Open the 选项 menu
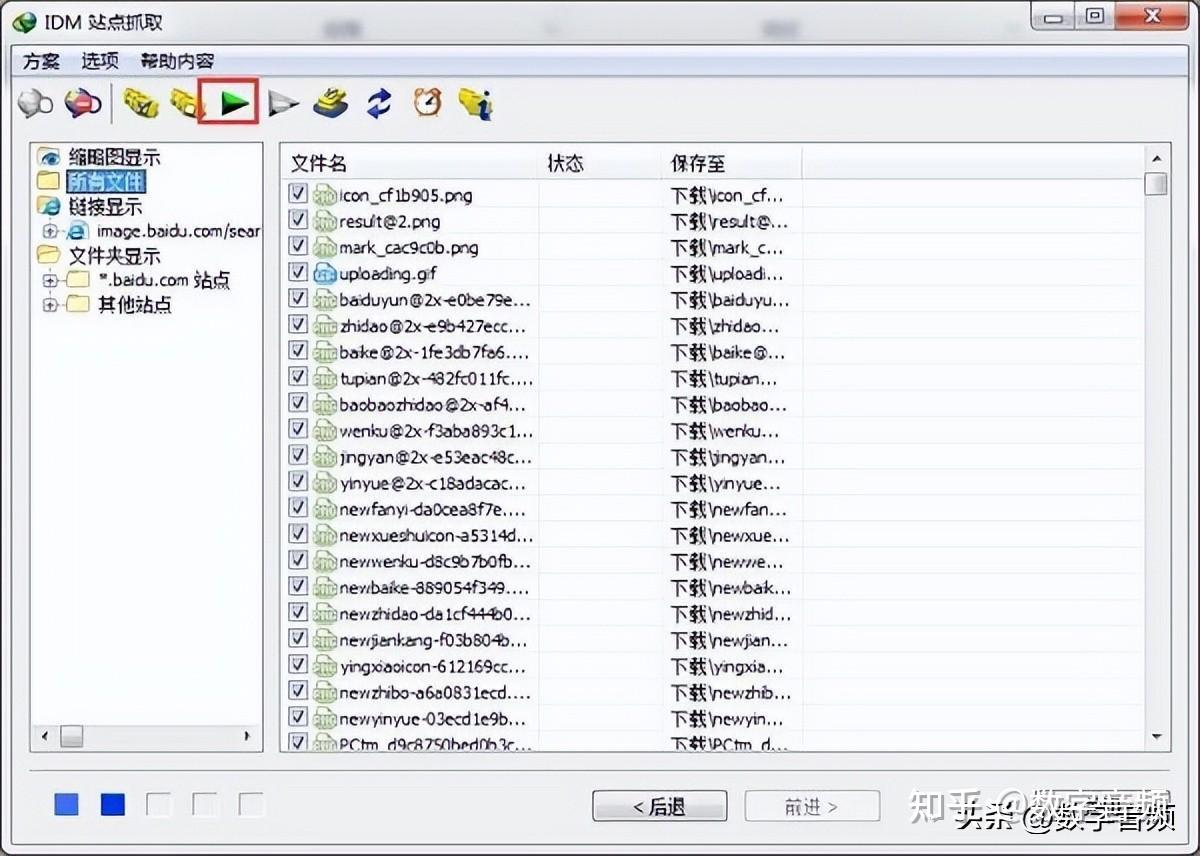Viewport: 1200px width, 856px height. (x=100, y=60)
